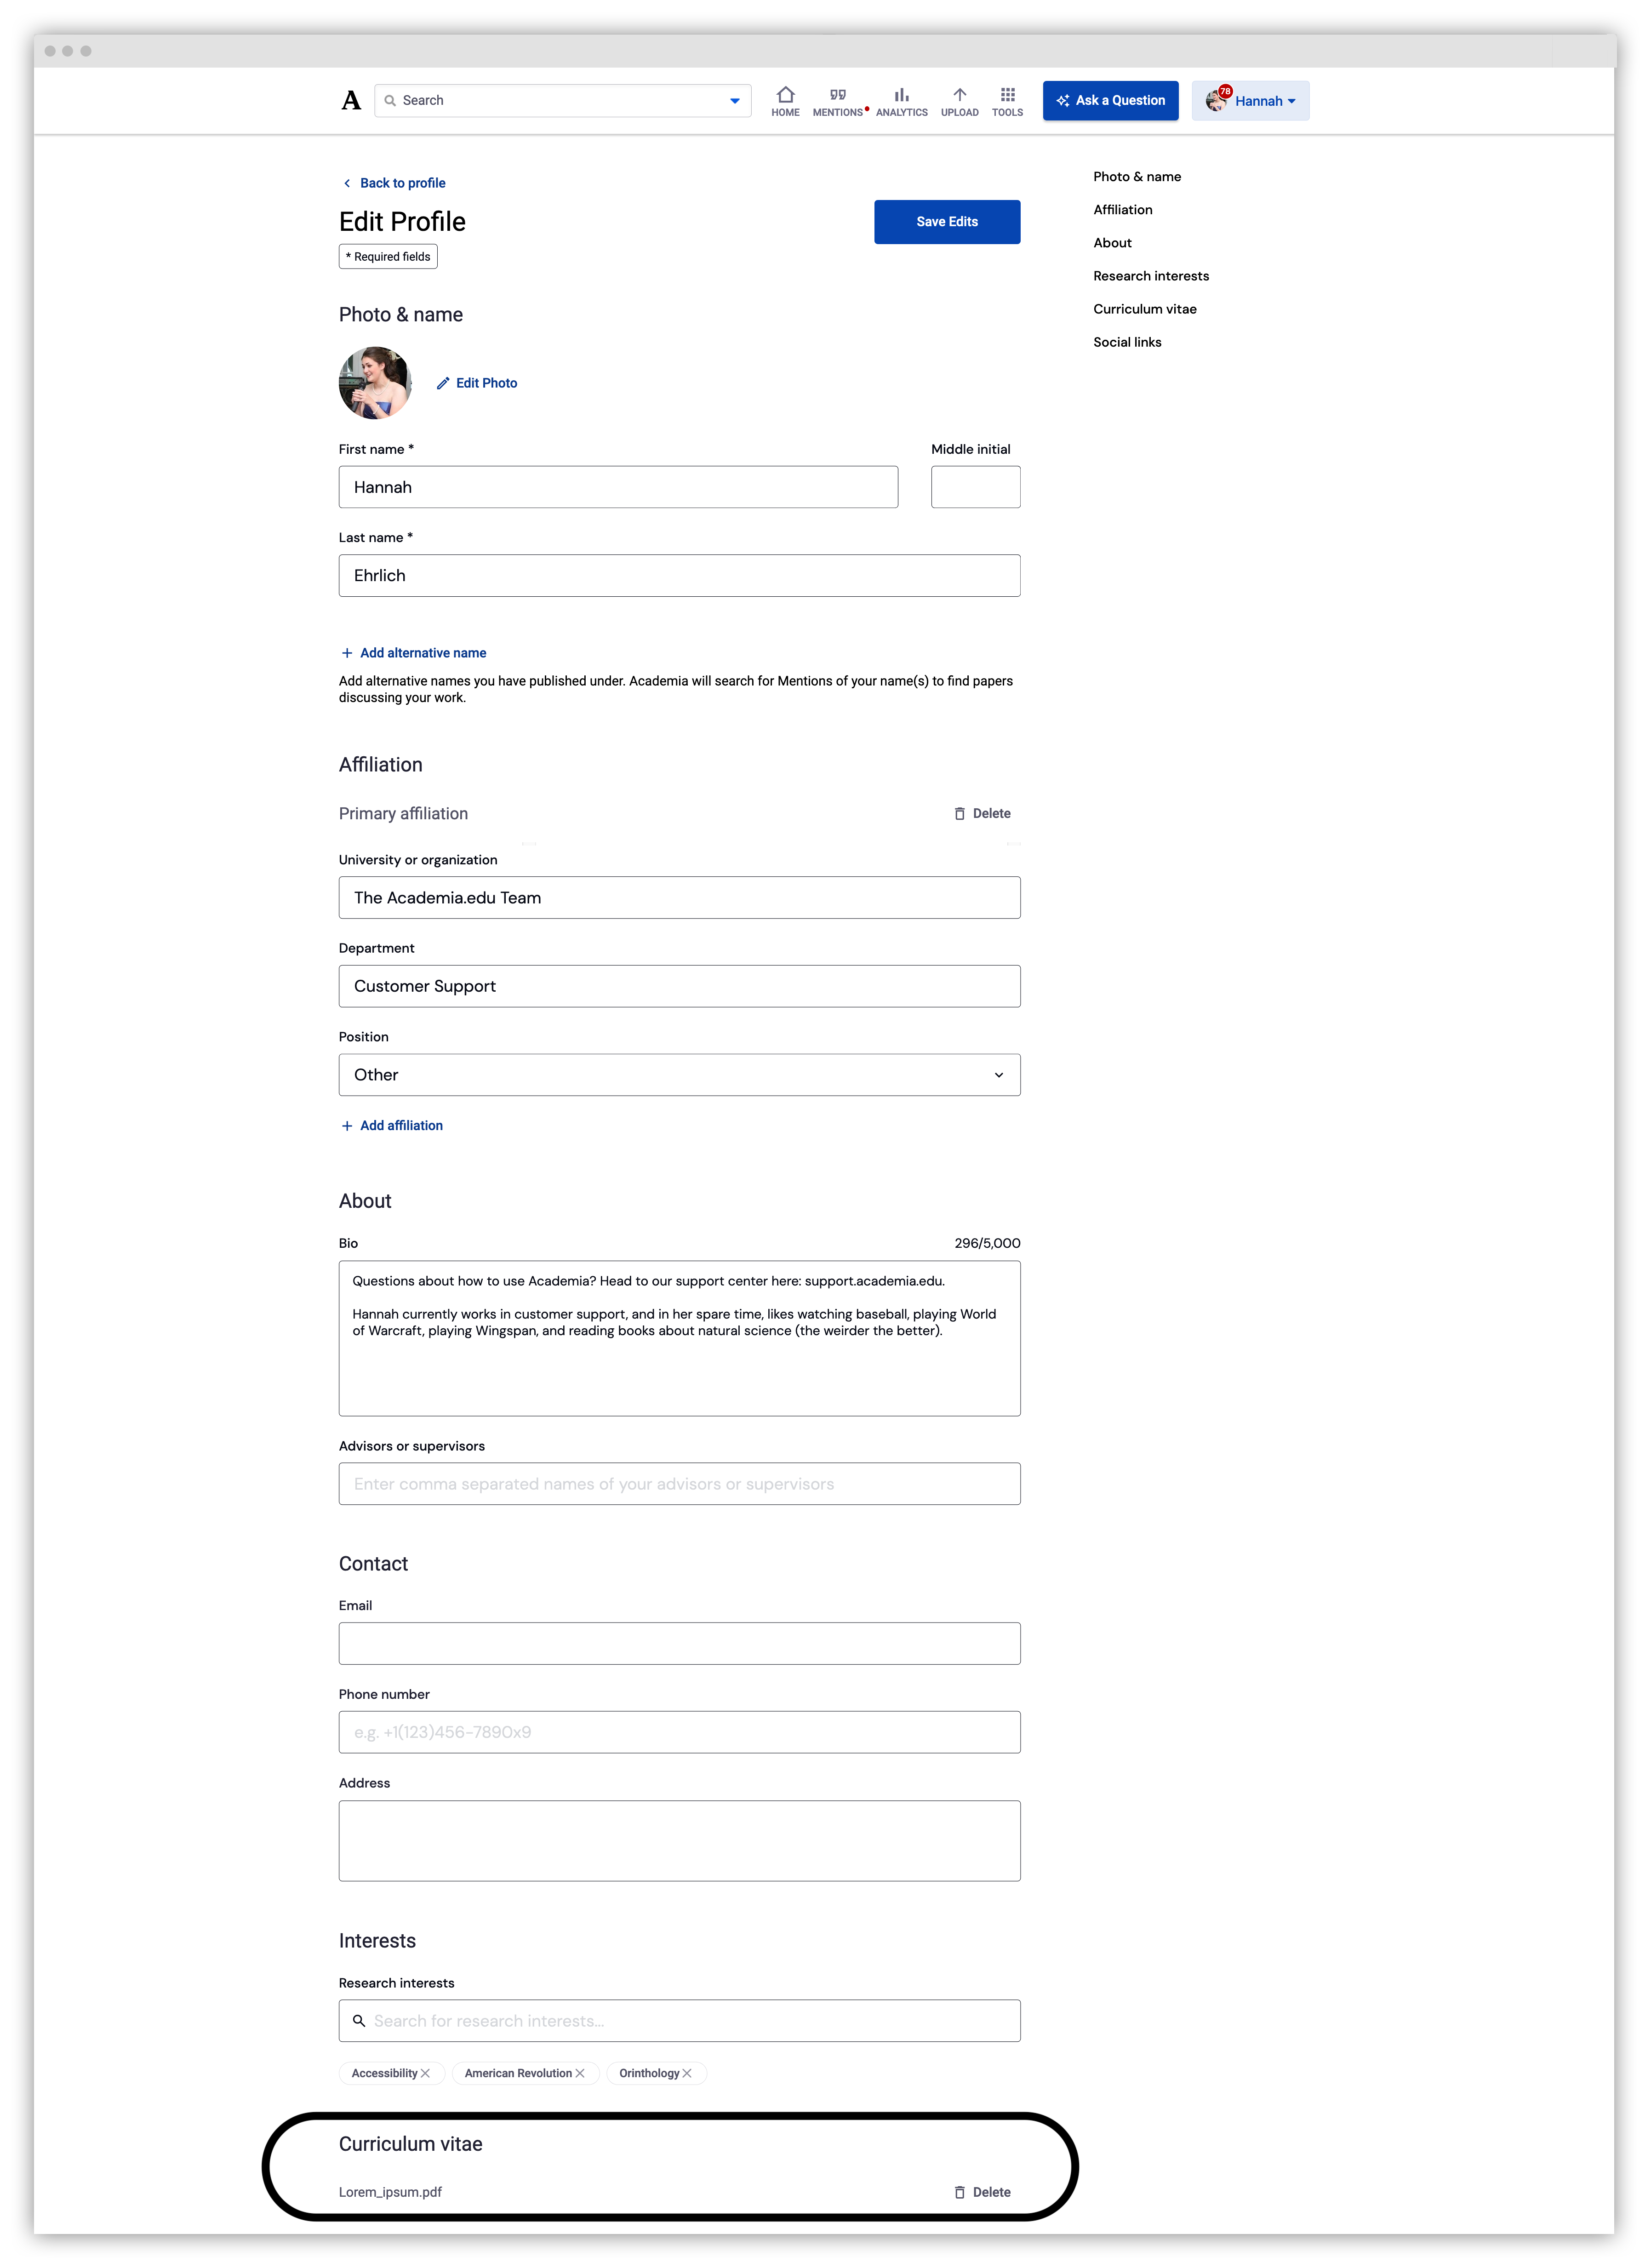Click the Advisors or supervisors input field
The height and width of the screenshot is (2268, 1651).
tap(679, 1483)
